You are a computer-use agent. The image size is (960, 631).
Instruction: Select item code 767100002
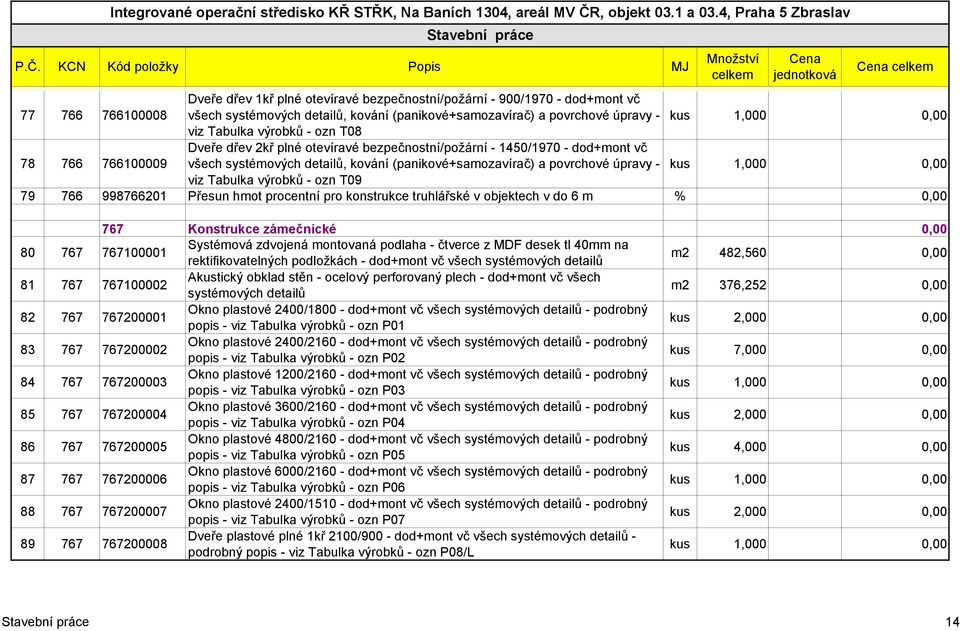pos(134,285)
